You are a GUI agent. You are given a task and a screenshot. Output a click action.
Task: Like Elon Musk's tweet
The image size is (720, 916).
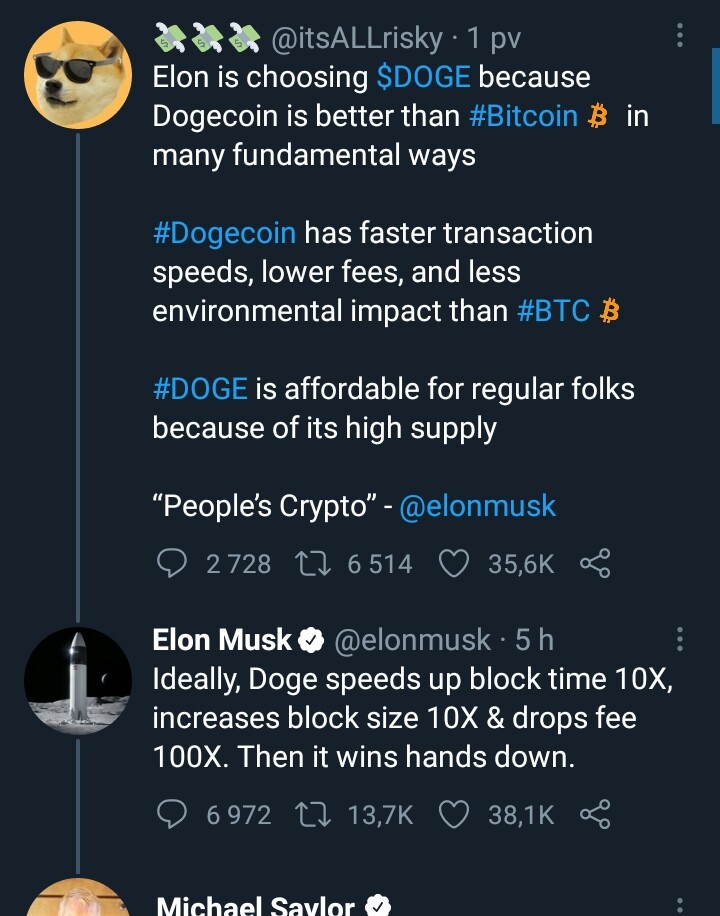tap(455, 815)
